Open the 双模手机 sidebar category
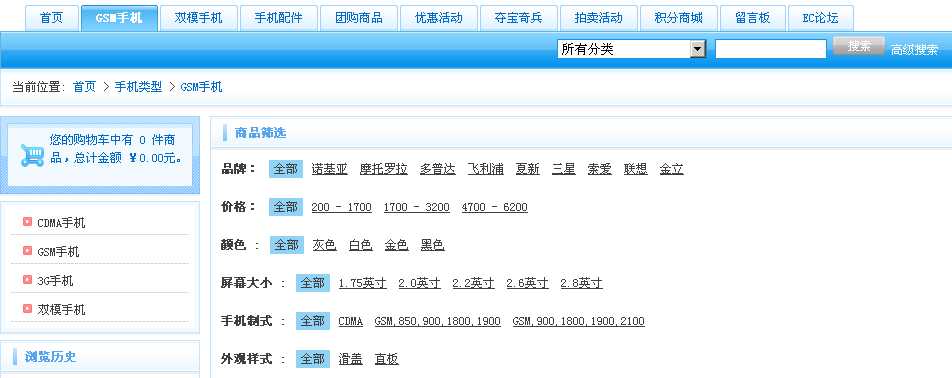The width and height of the screenshot is (952, 378). (61, 309)
